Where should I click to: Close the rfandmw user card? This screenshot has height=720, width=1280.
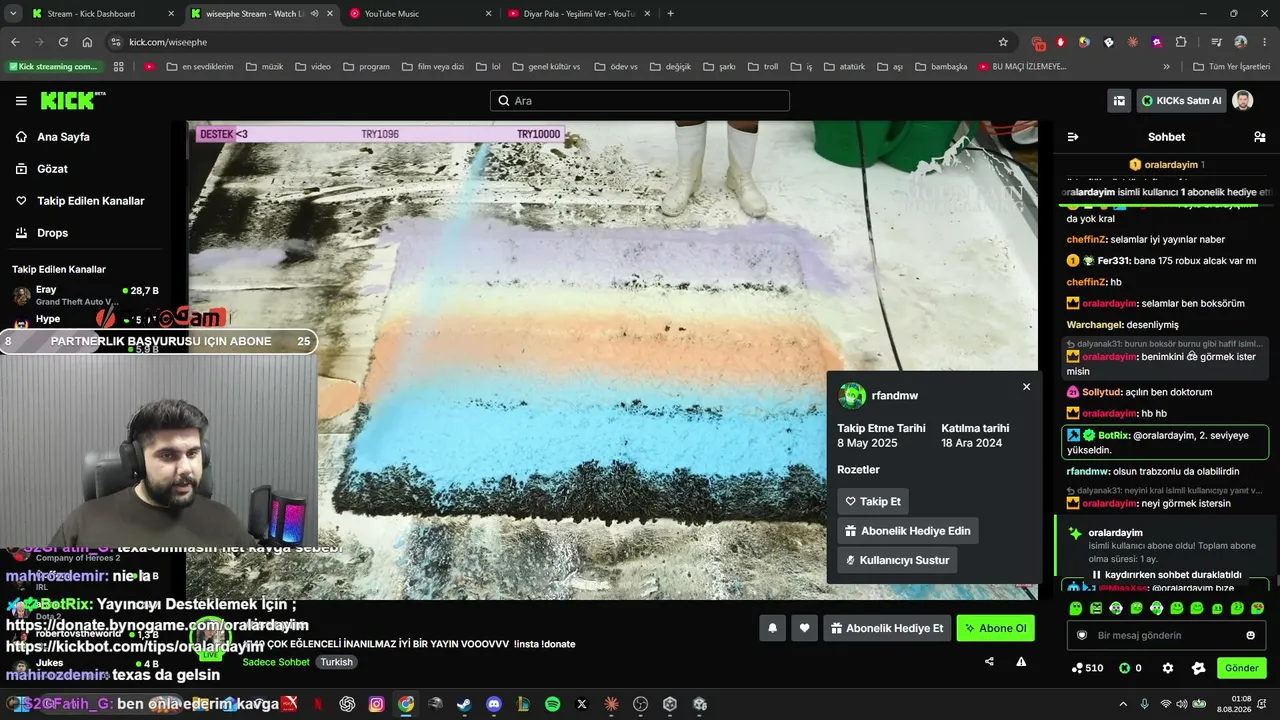1026,386
